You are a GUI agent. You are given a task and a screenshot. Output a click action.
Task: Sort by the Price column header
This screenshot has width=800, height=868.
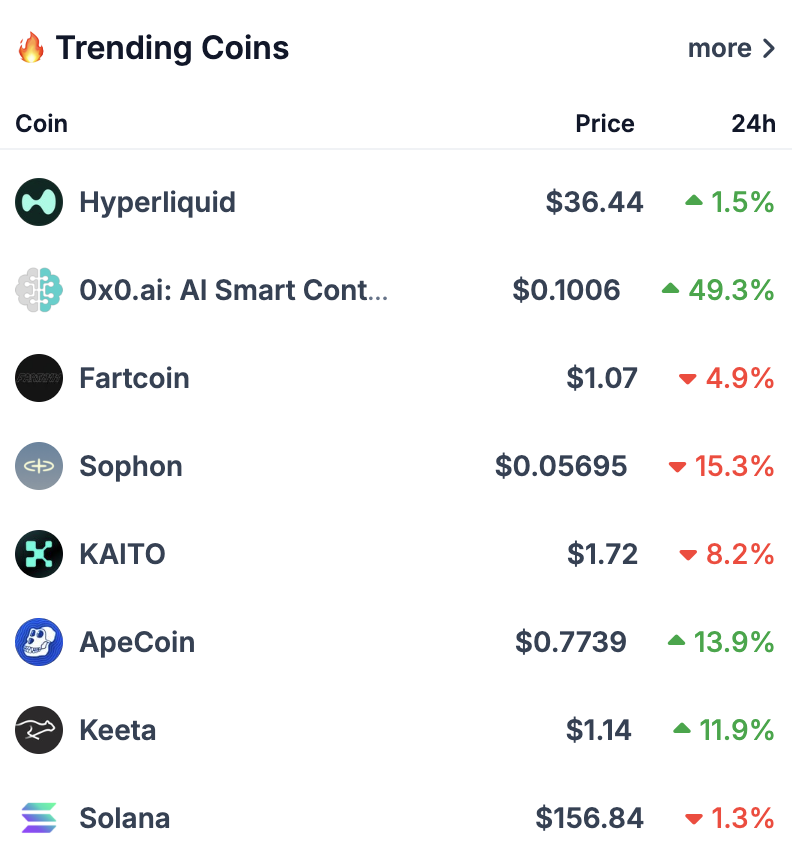tap(605, 123)
